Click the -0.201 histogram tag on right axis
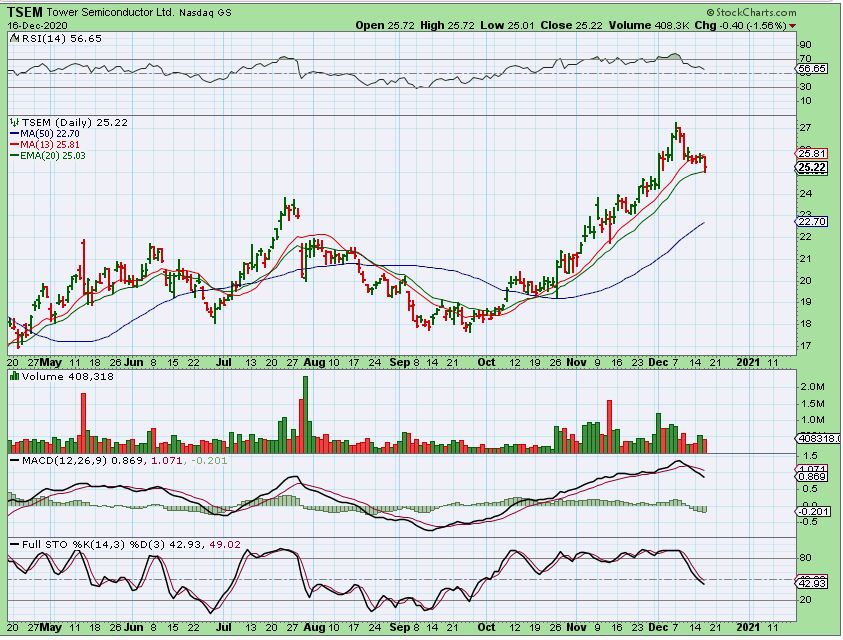This screenshot has width=843, height=640. click(x=812, y=511)
